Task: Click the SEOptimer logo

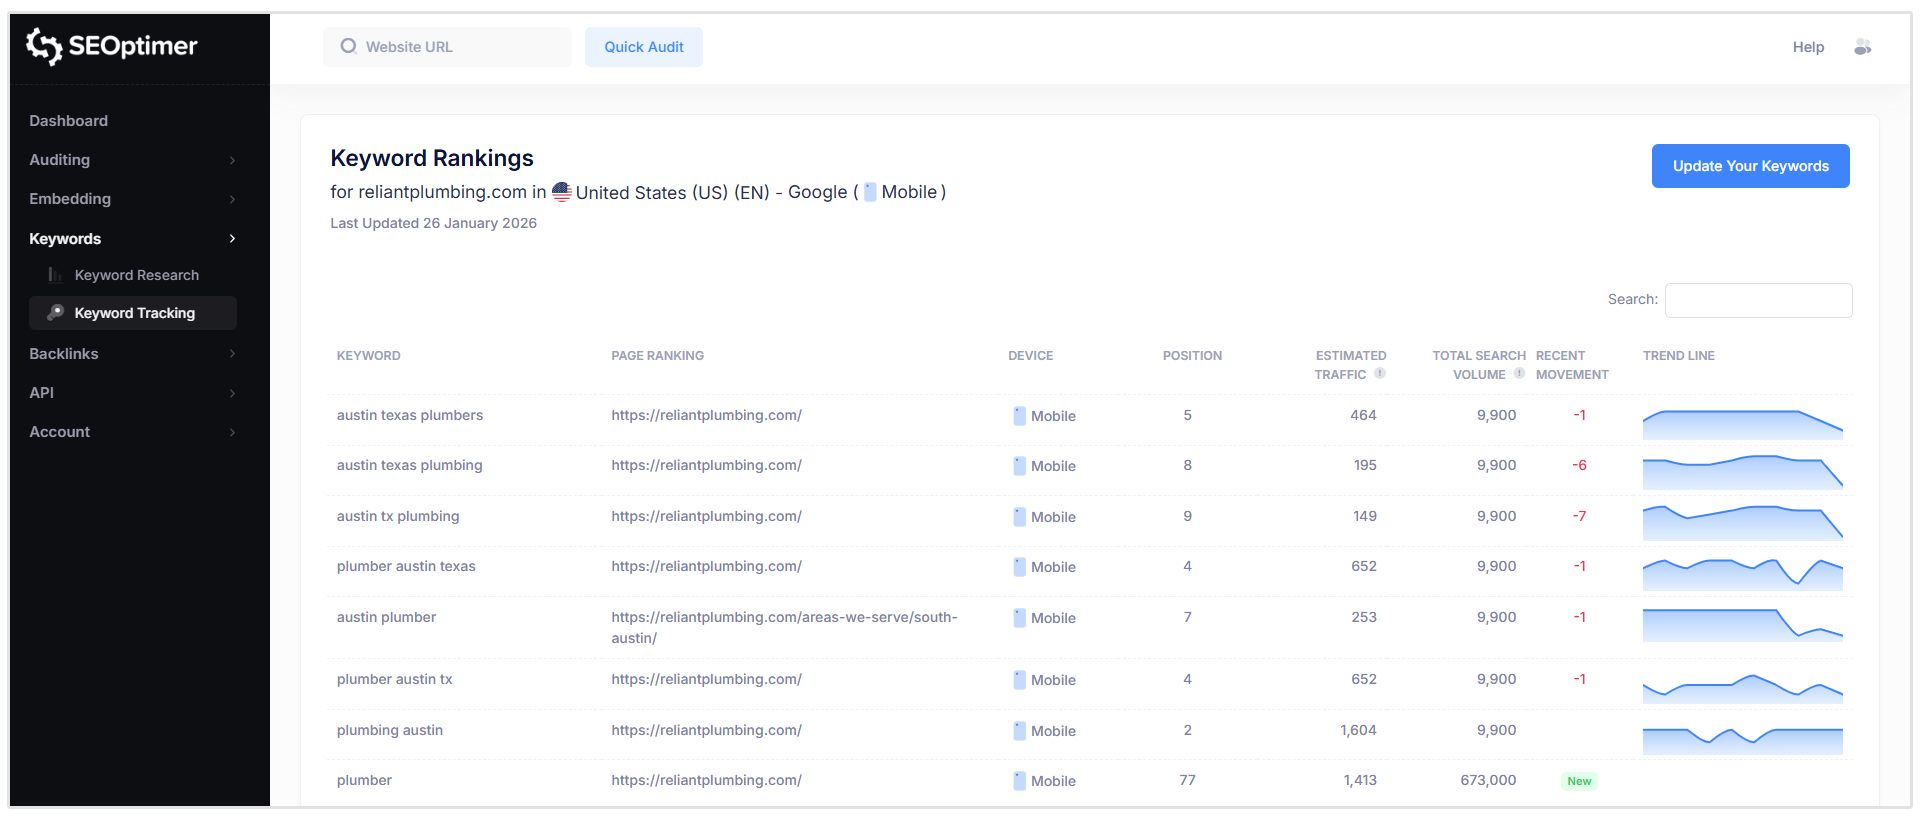Action: 111,46
